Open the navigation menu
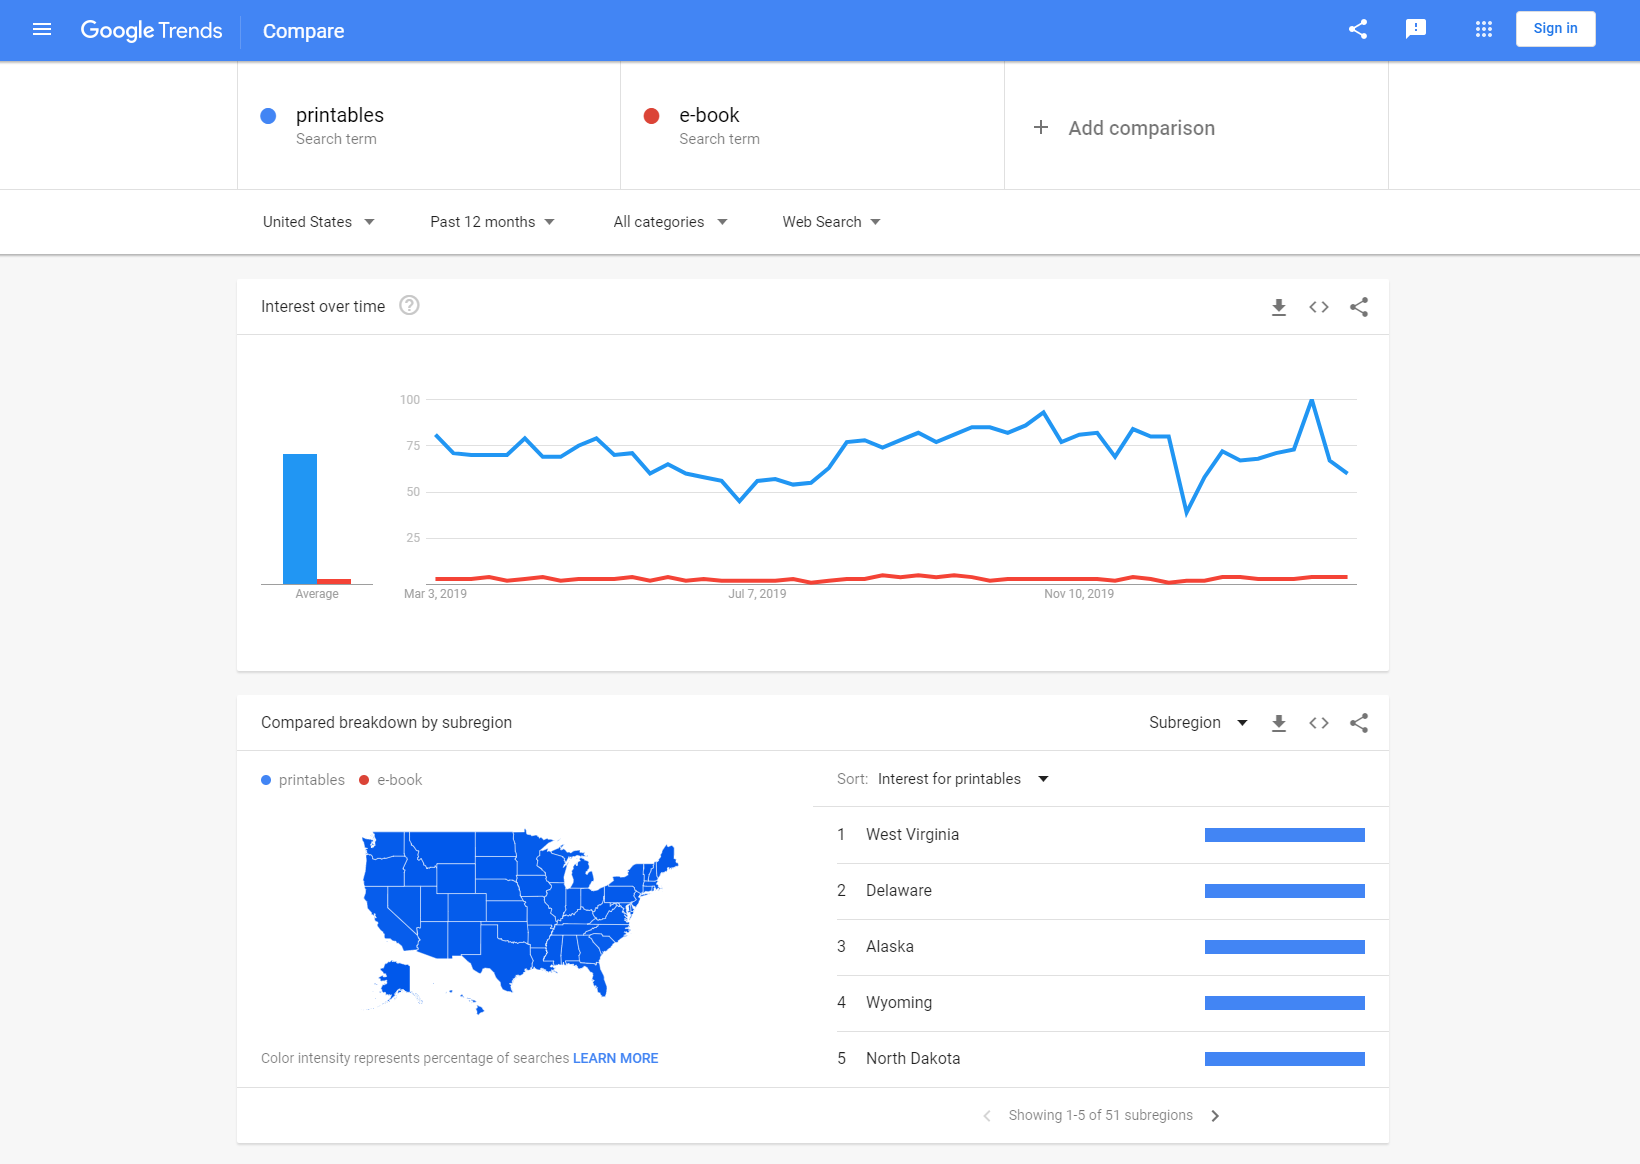This screenshot has height=1164, width=1640. click(x=42, y=29)
